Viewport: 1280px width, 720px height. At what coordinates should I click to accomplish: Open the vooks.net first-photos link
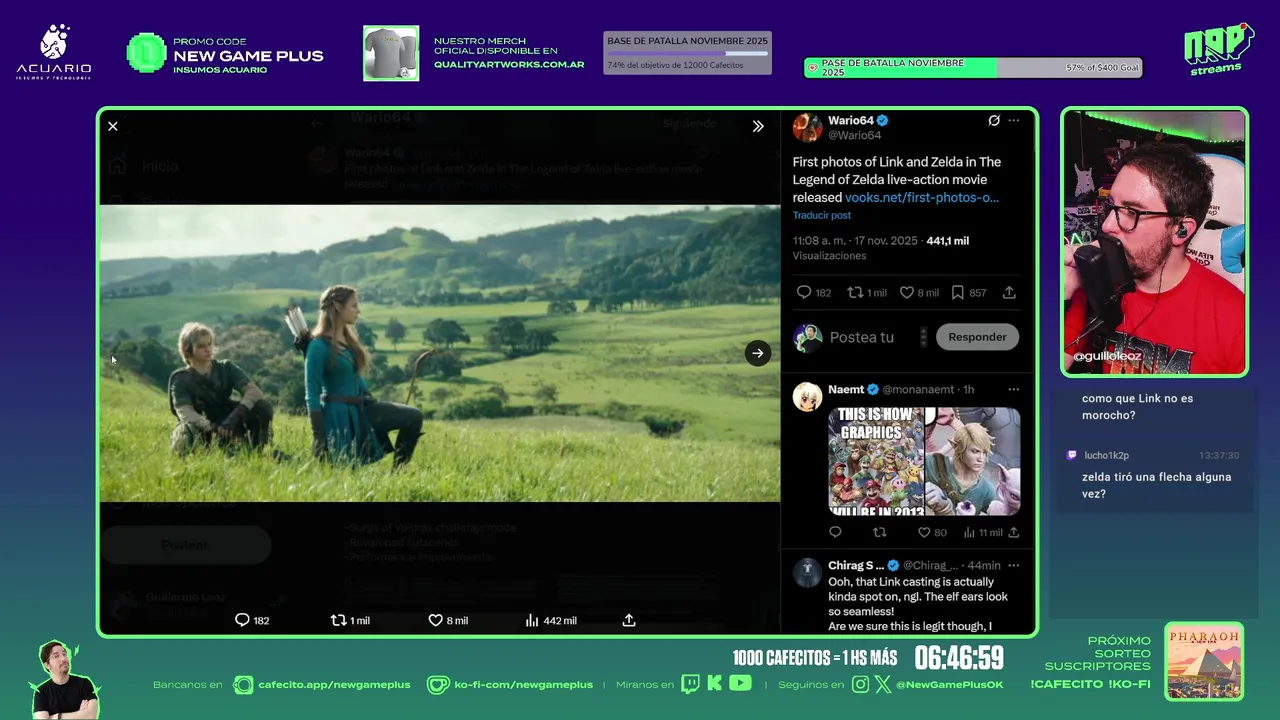(922, 197)
